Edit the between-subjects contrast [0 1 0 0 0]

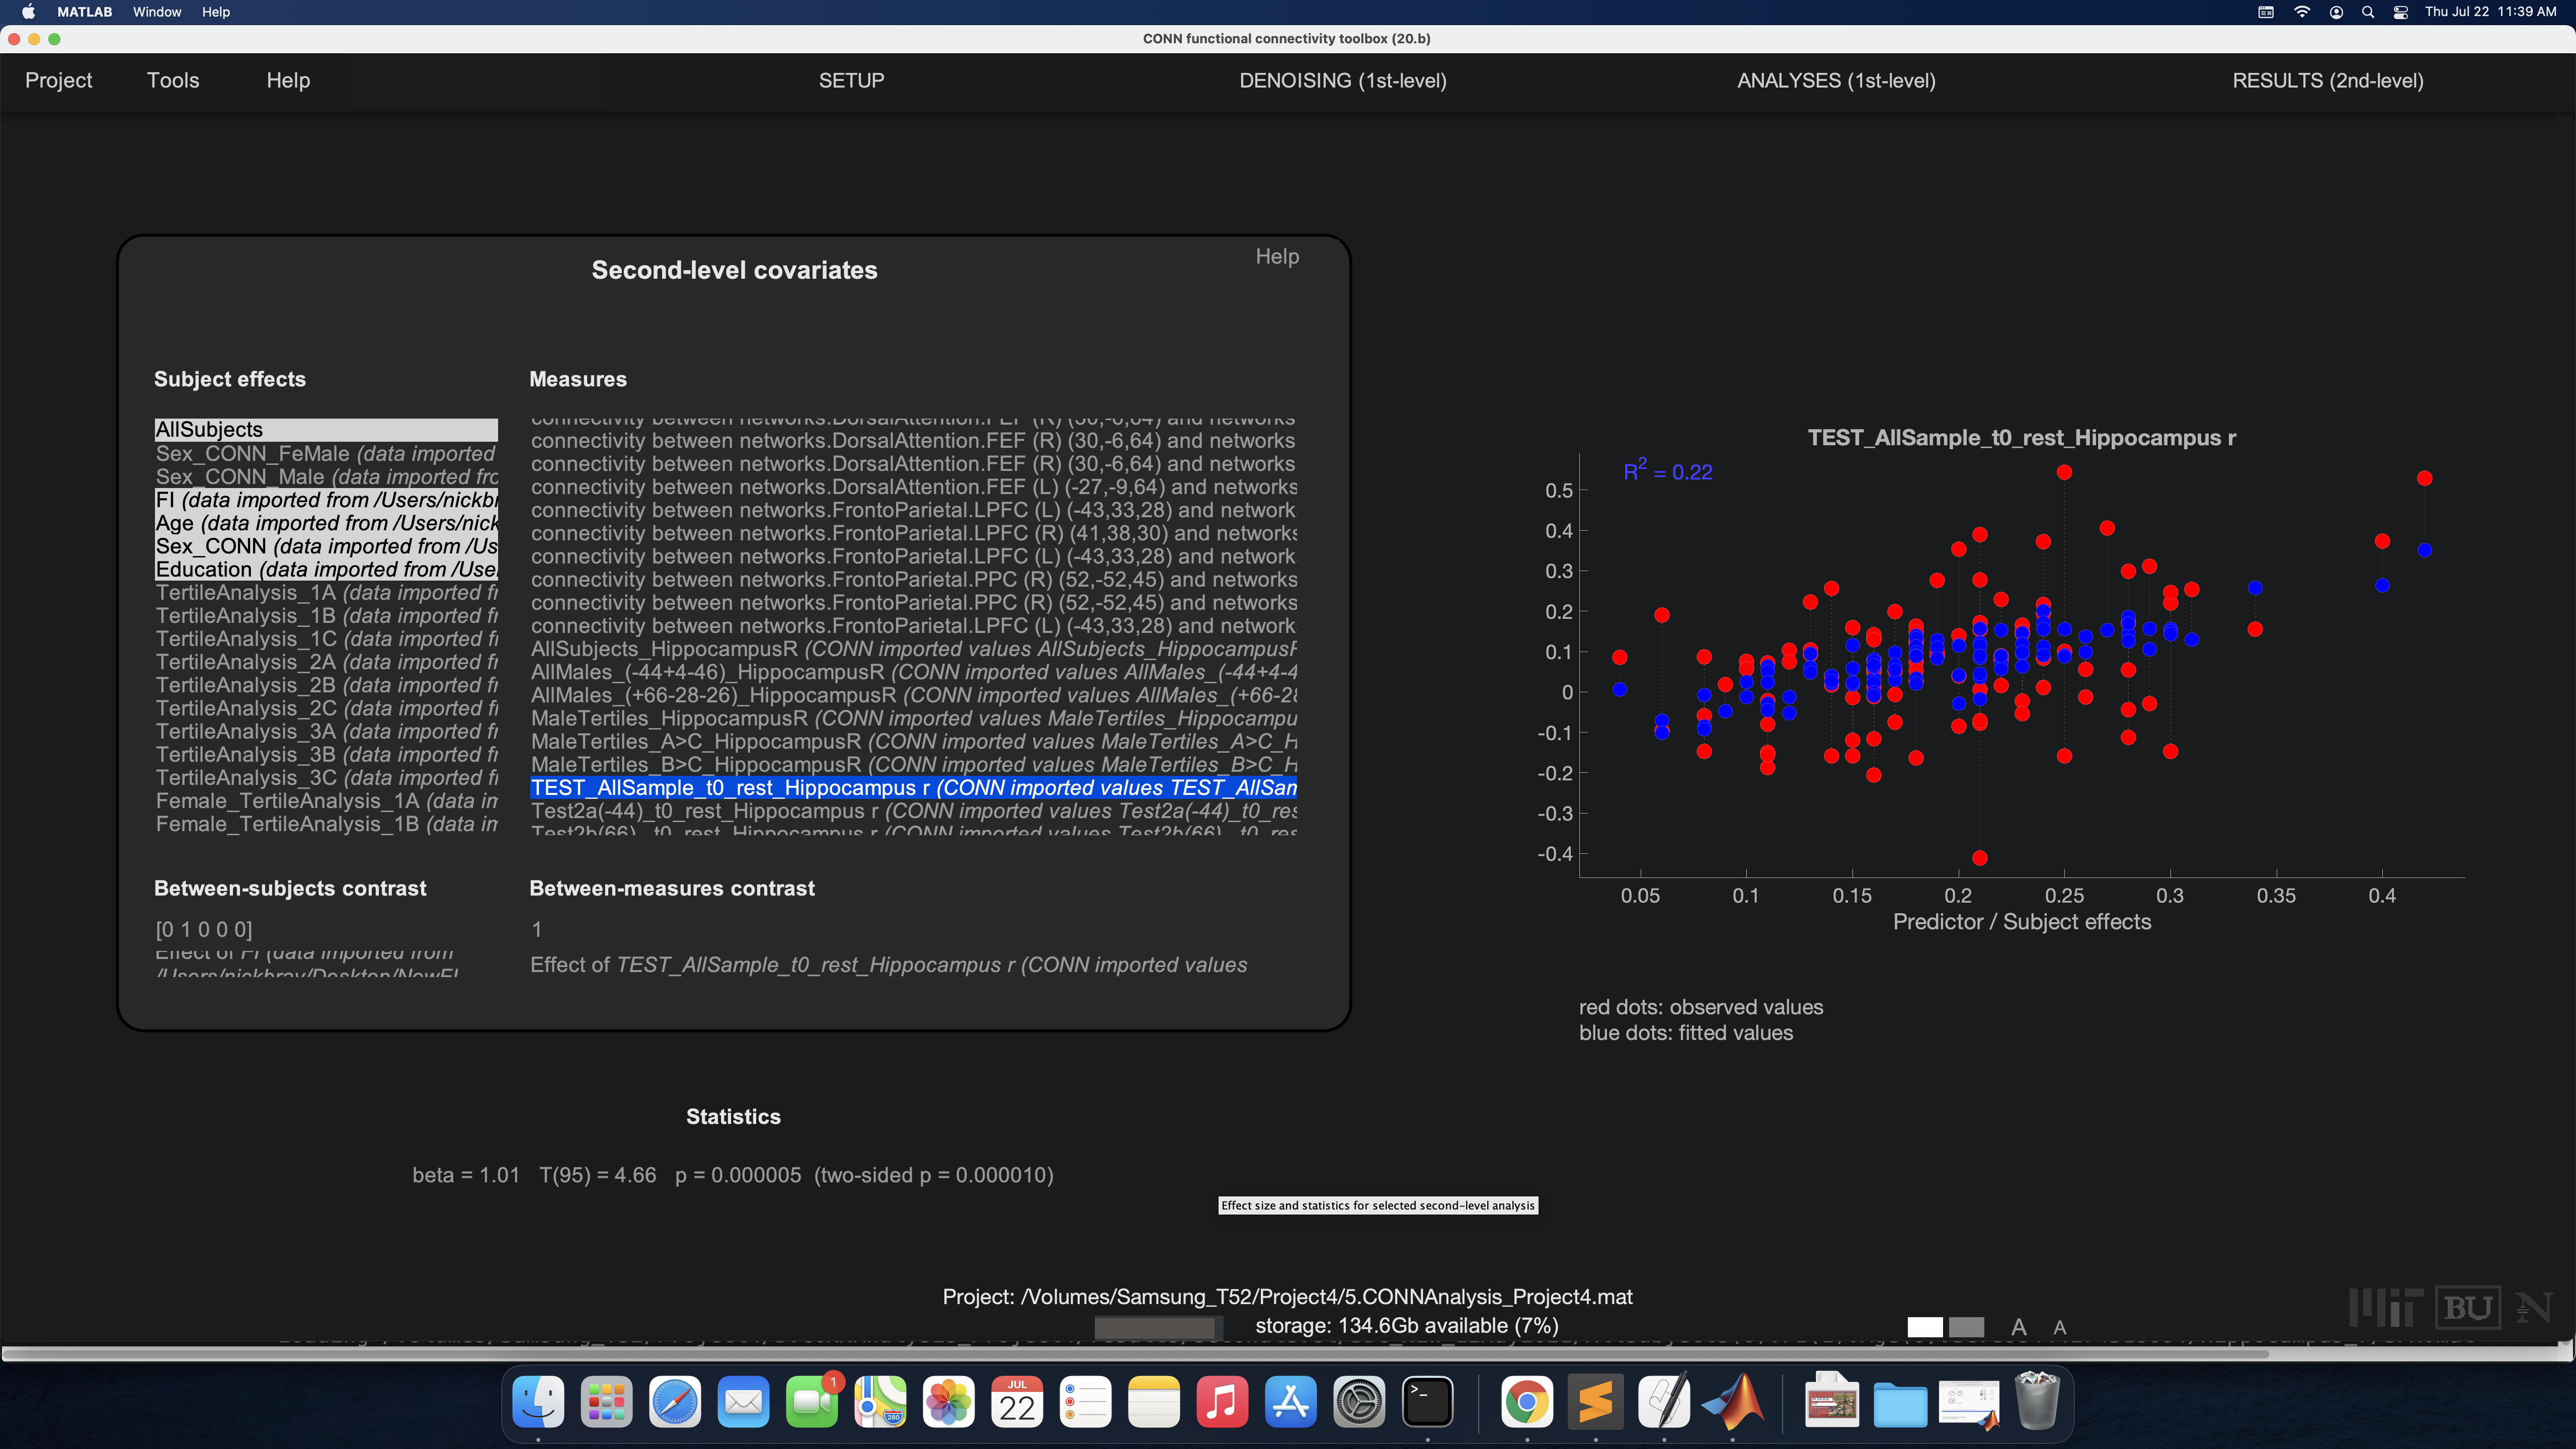click(x=204, y=930)
